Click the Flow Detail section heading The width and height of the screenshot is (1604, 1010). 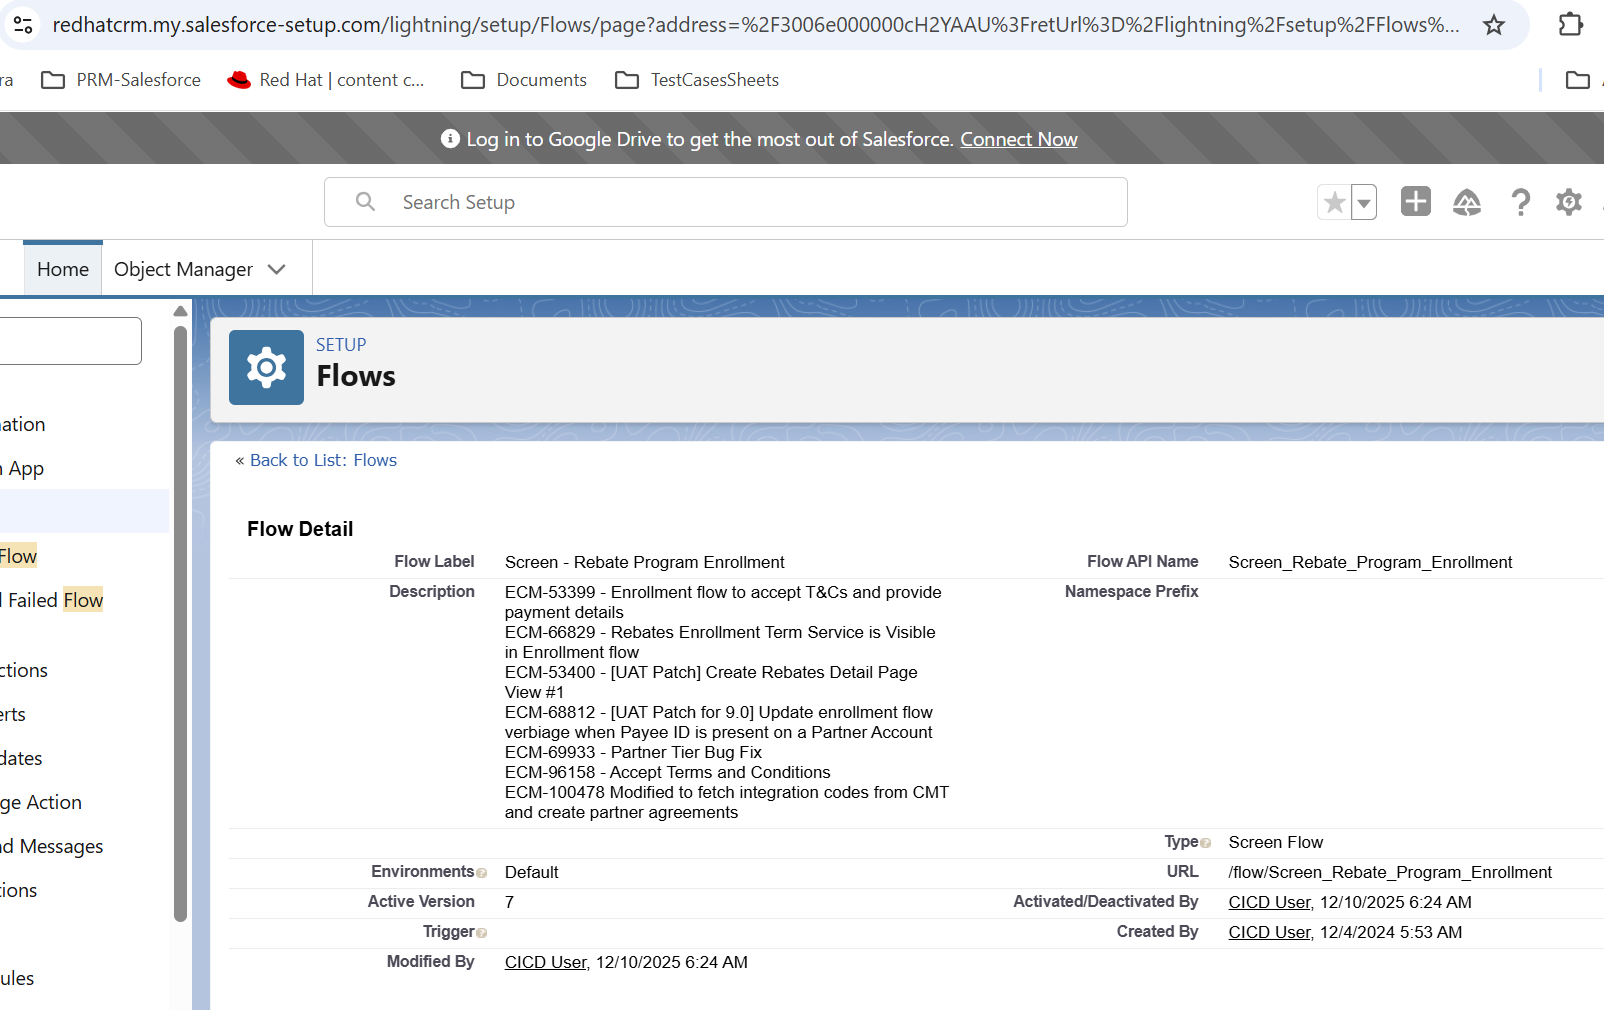(x=300, y=529)
